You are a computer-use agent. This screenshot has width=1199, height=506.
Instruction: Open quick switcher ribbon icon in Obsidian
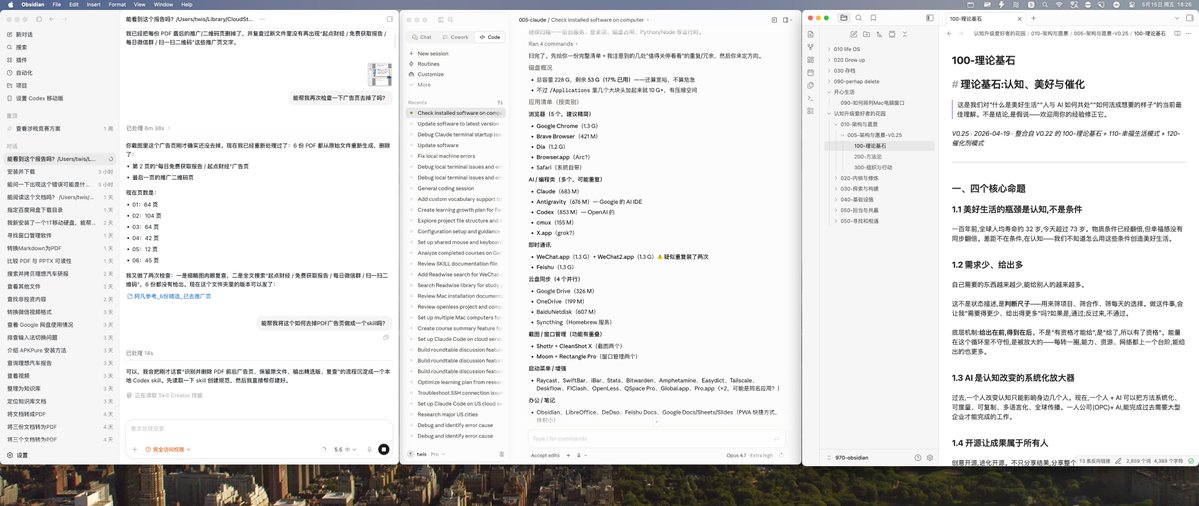[x=811, y=34]
